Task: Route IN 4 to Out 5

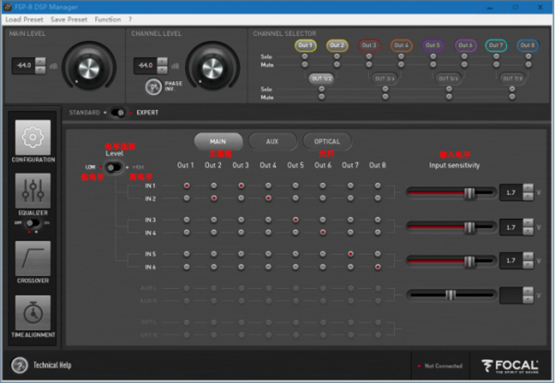Action: coord(296,233)
